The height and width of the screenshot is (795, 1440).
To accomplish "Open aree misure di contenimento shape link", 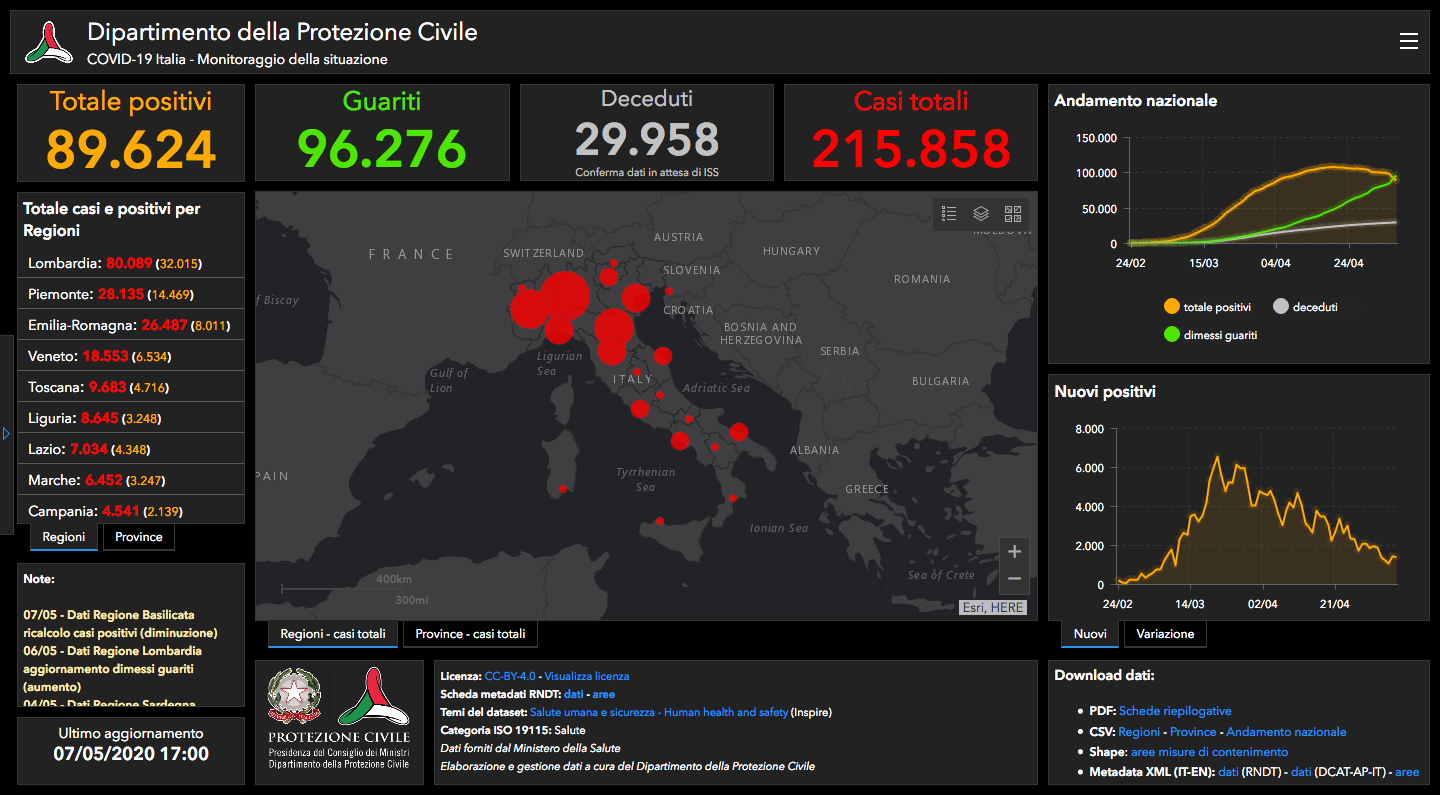I will tap(1209, 752).
